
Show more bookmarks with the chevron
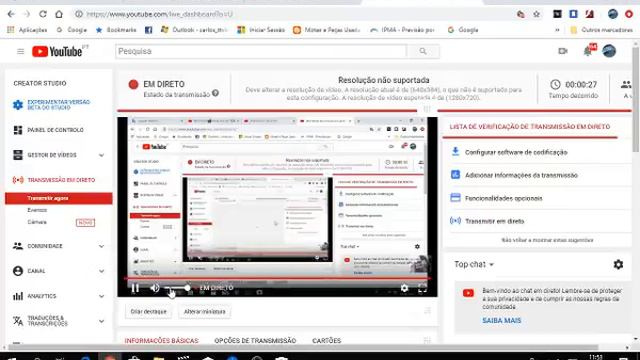[557, 30]
